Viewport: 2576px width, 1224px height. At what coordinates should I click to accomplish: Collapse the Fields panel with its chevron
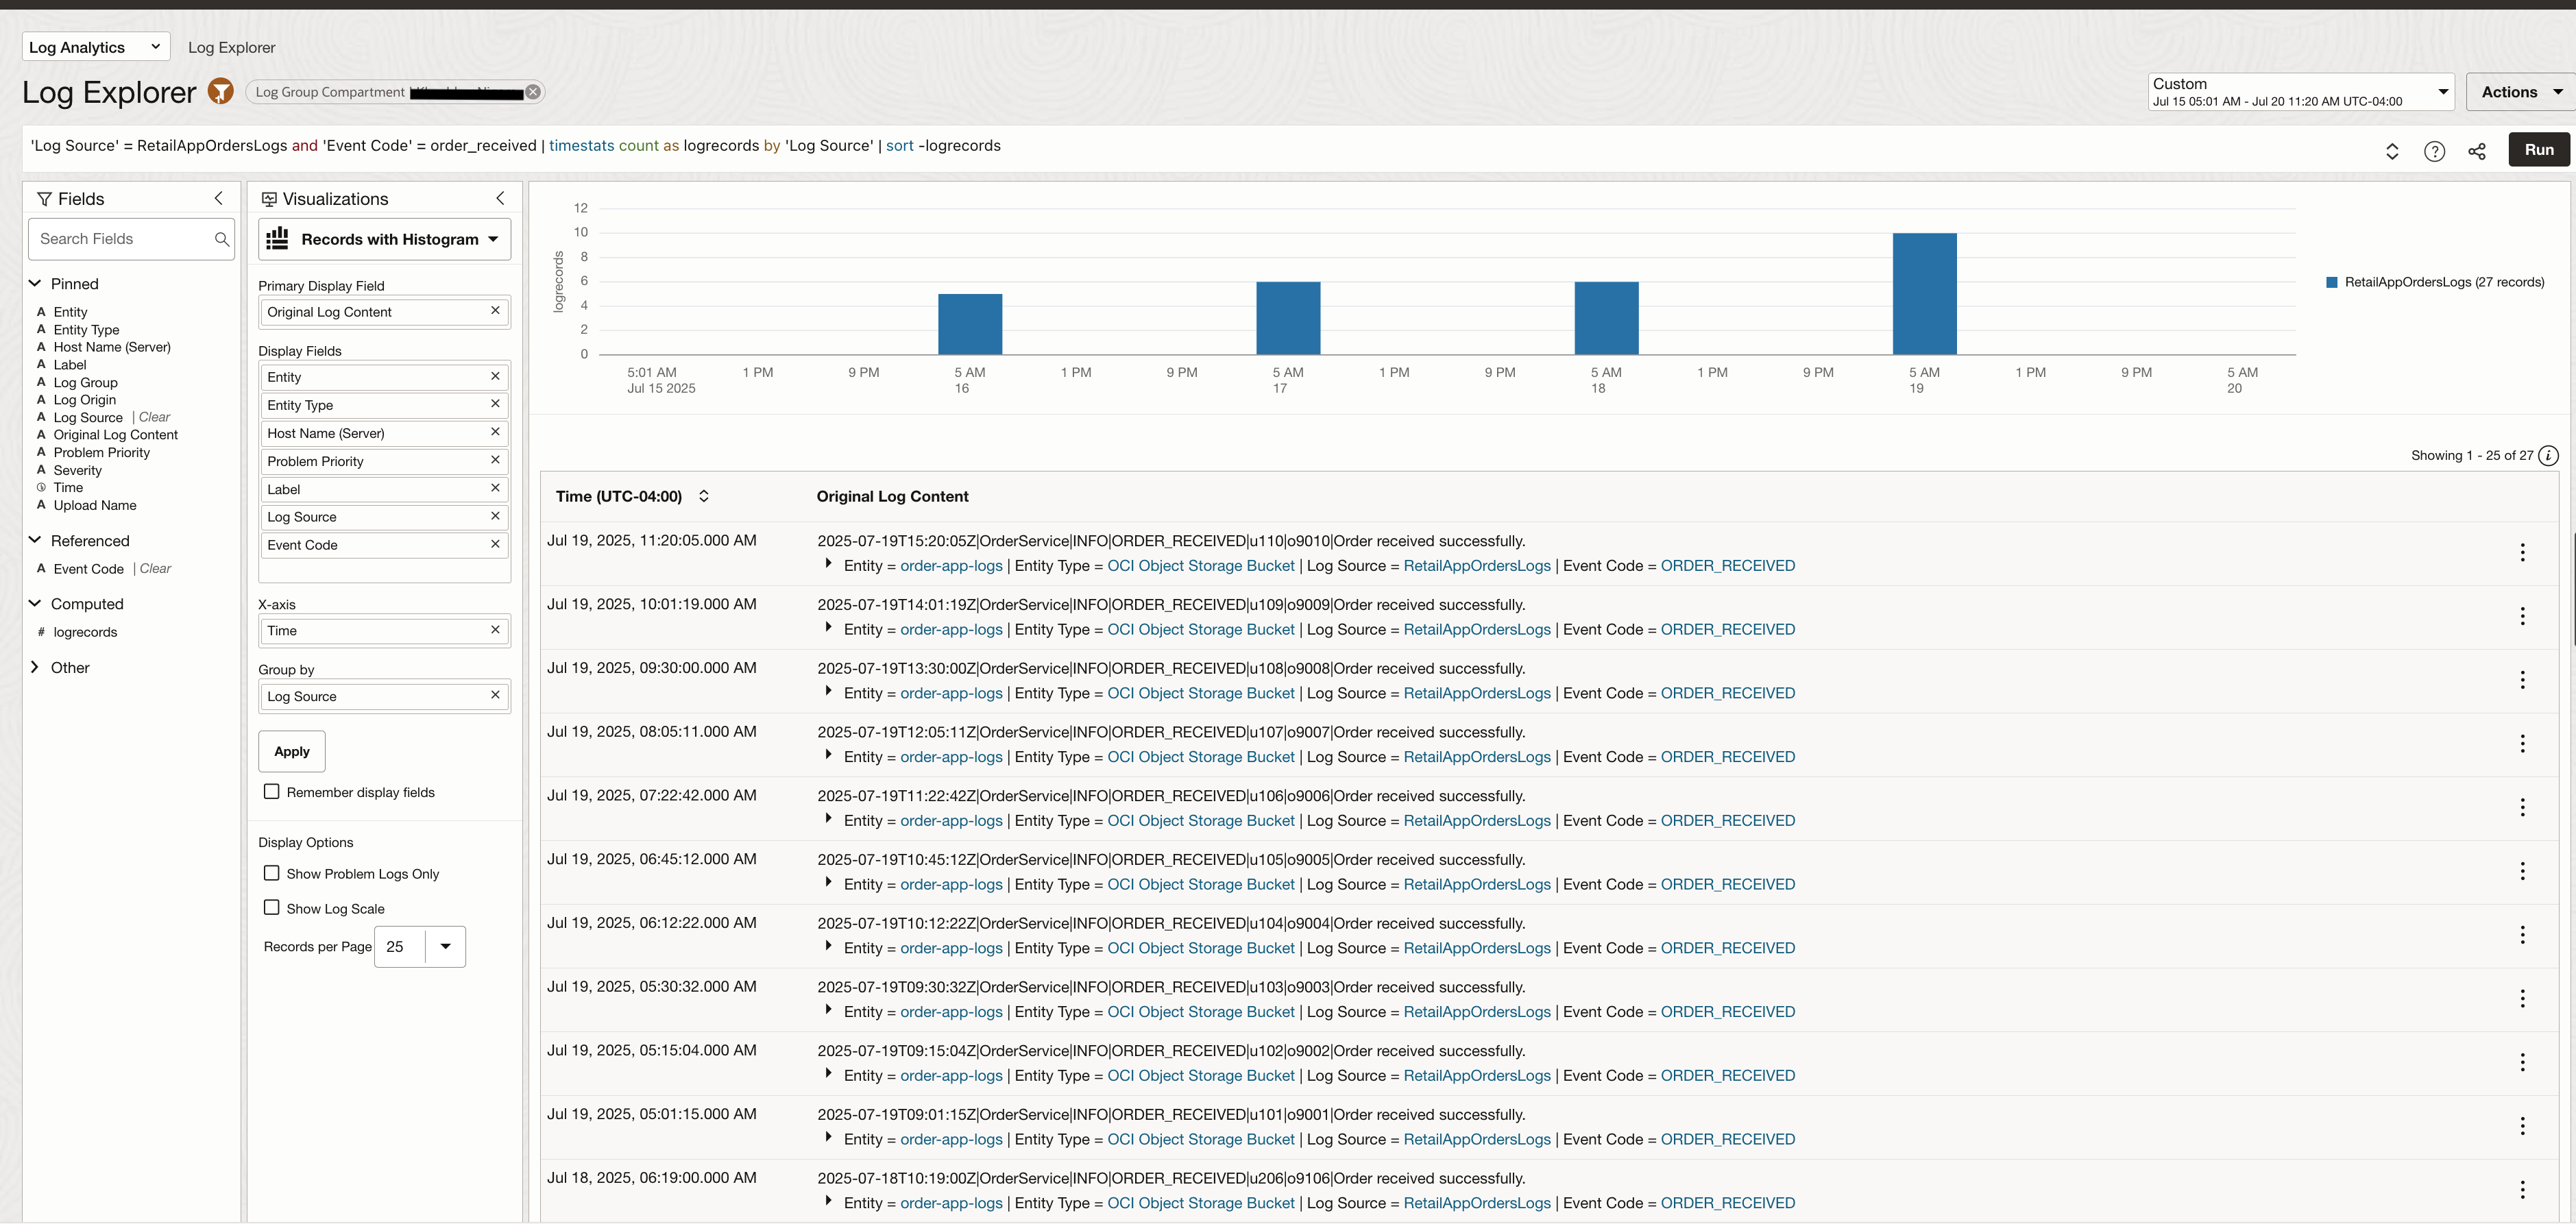point(219,198)
